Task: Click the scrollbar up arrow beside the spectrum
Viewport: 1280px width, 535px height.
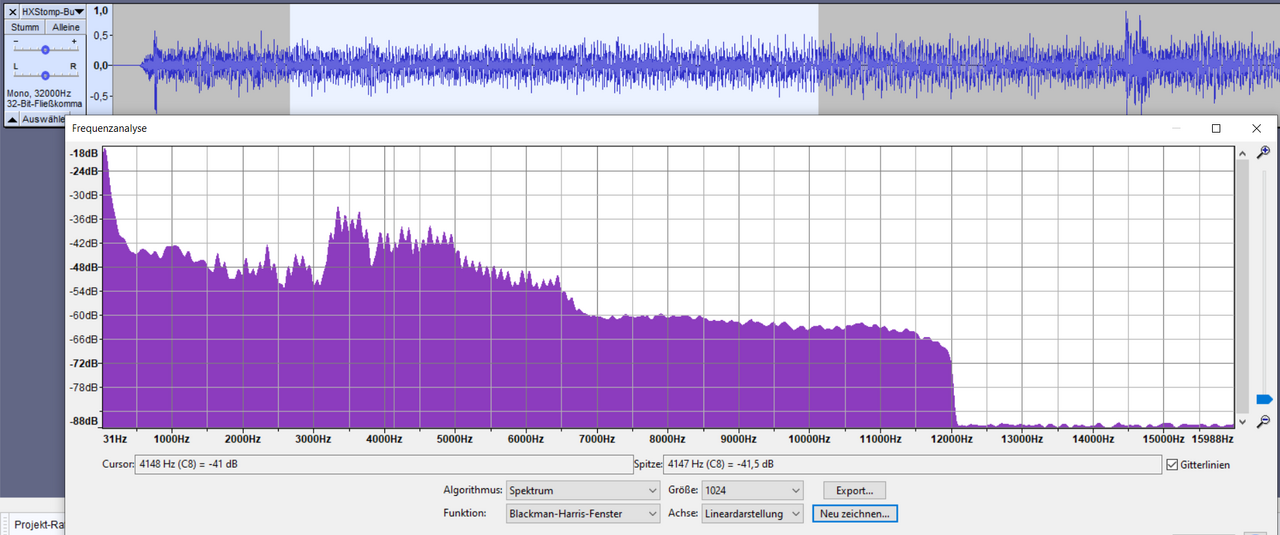Action: click(x=1243, y=154)
